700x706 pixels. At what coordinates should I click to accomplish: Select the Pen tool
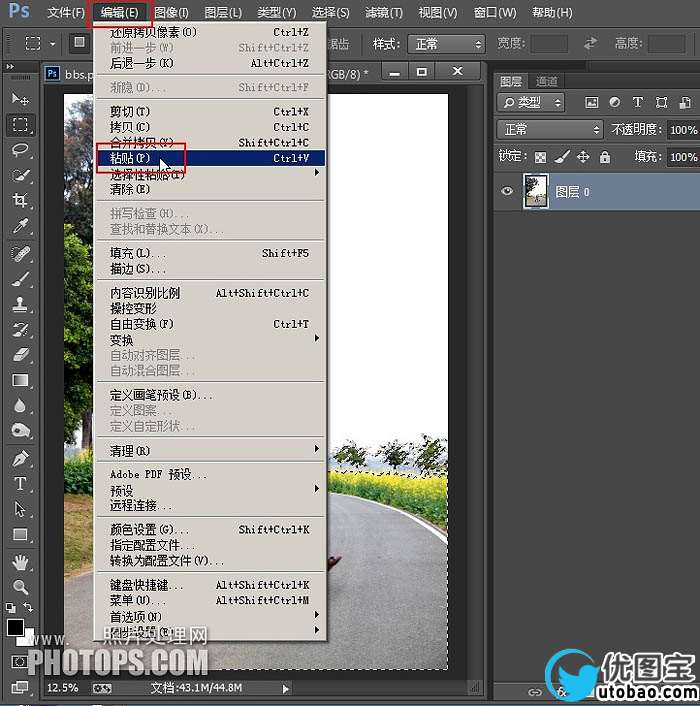coord(20,459)
